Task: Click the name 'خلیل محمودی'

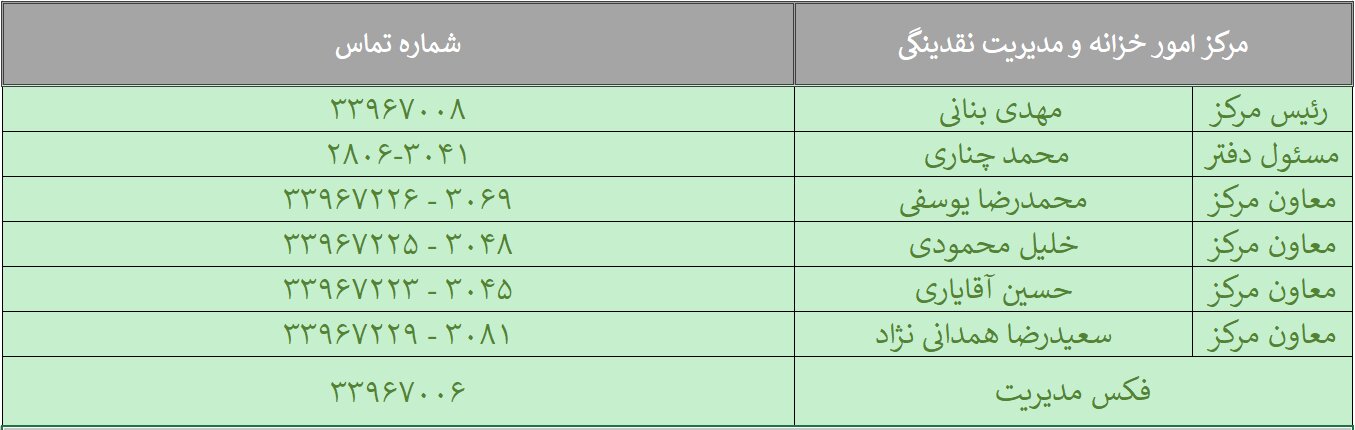Action: (993, 245)
